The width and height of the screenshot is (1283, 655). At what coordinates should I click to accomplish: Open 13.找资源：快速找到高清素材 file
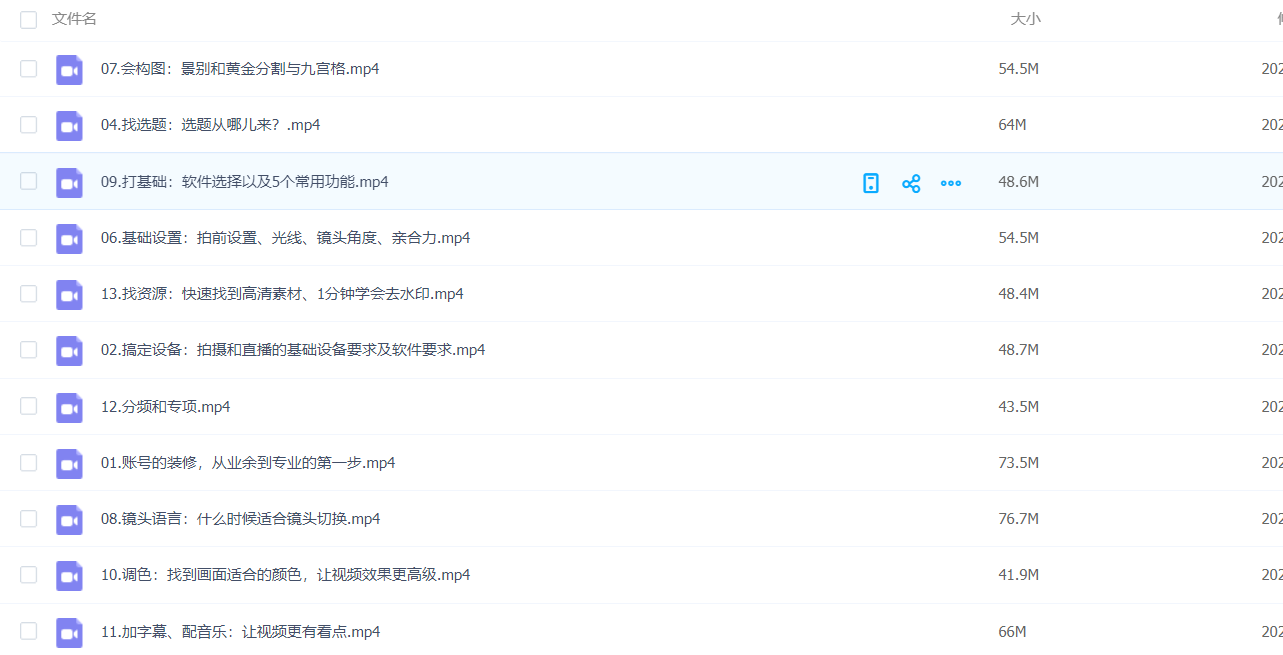pos(282,294)
